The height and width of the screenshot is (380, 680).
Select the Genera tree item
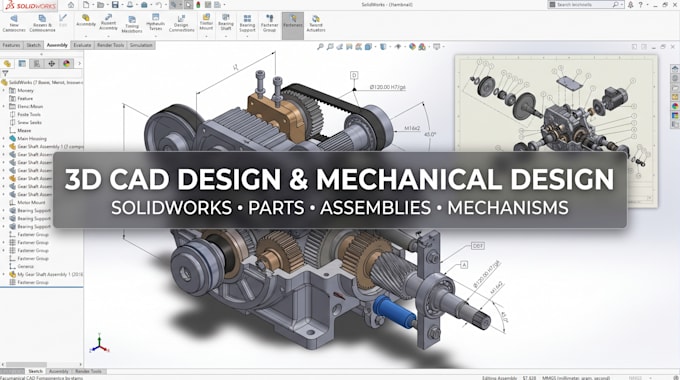click(26, 266)
